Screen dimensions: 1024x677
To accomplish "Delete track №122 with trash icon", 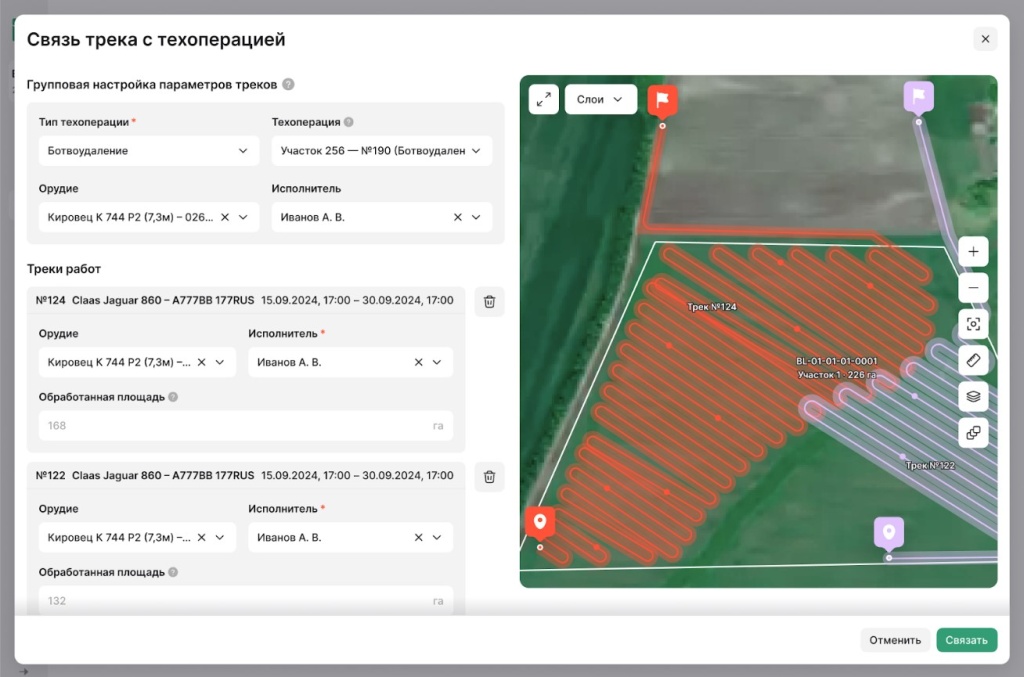I will (x=489, y=477).
